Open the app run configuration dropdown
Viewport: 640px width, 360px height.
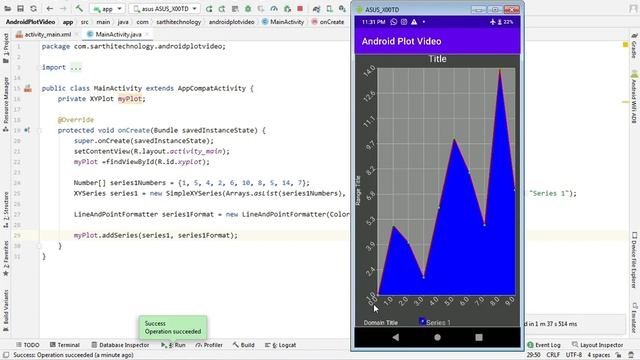coord(107,9)
